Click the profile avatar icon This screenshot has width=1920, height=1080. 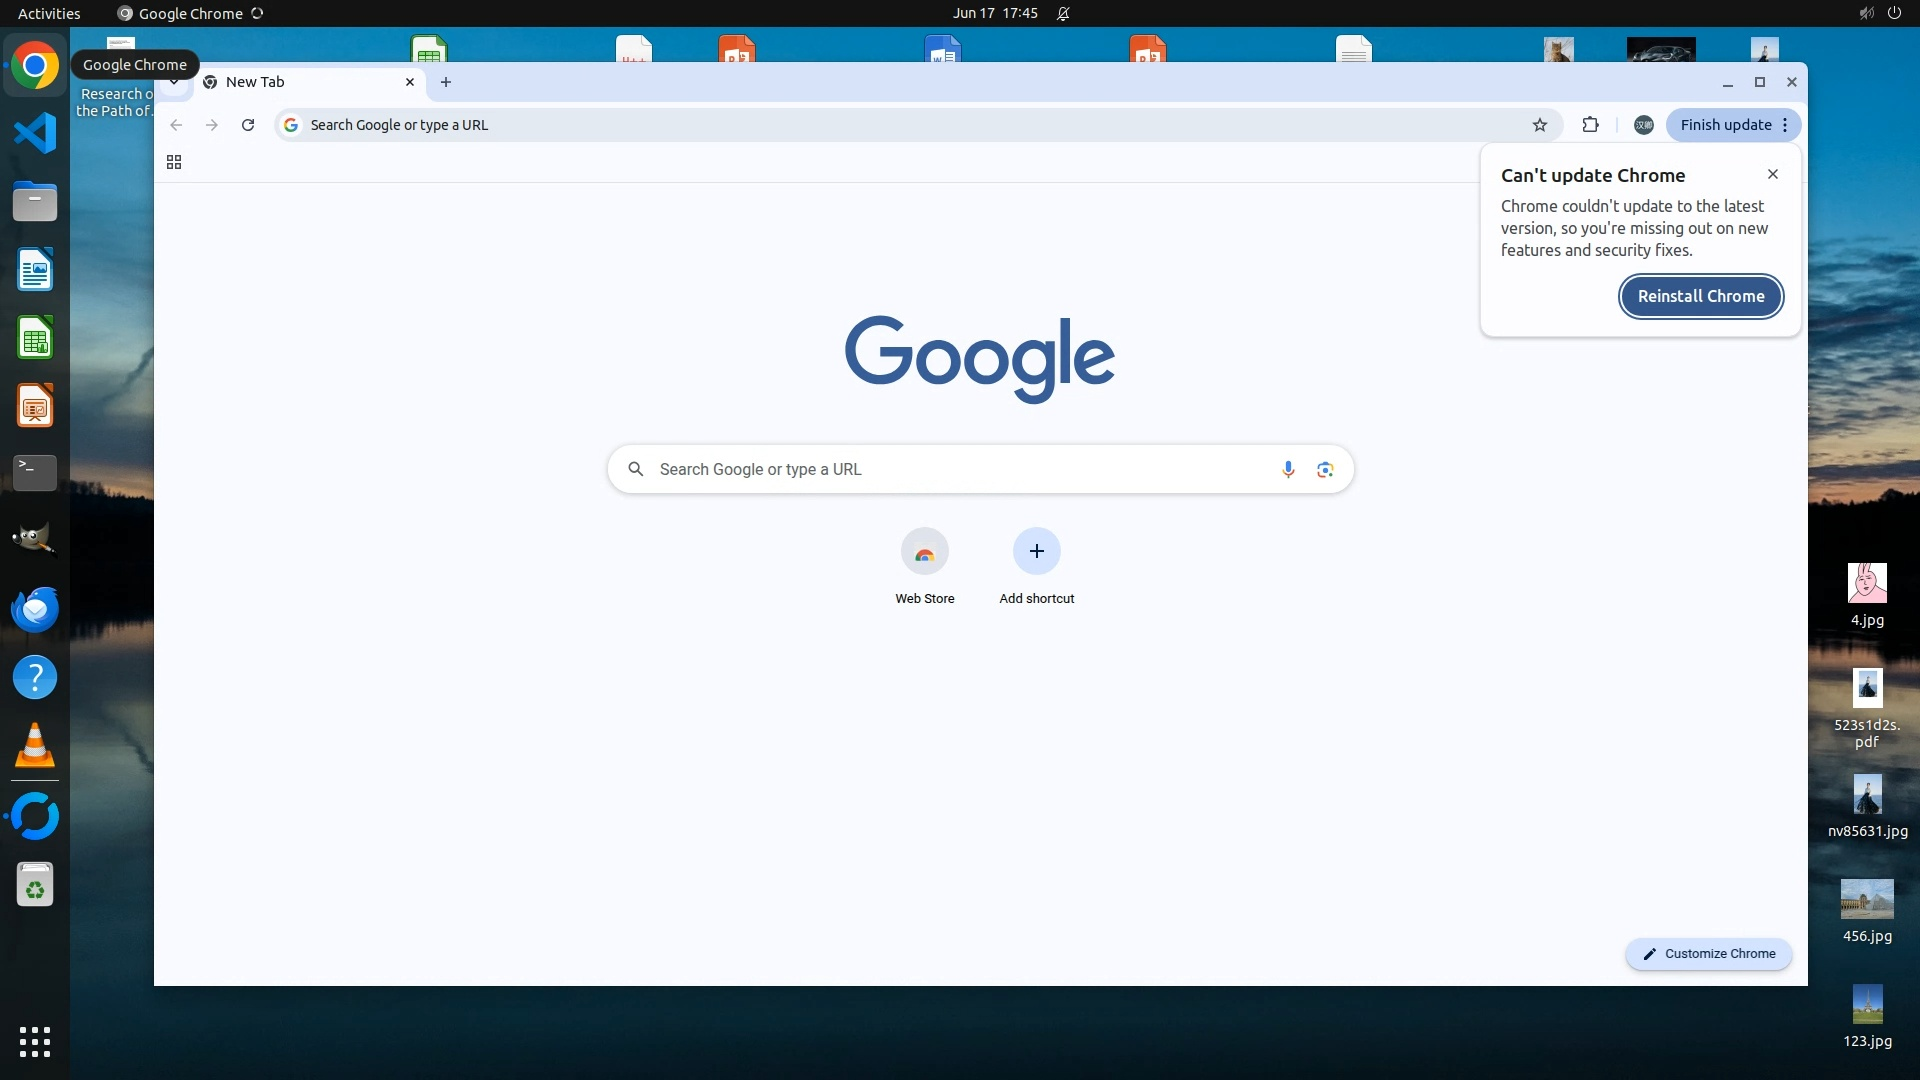1643,125
